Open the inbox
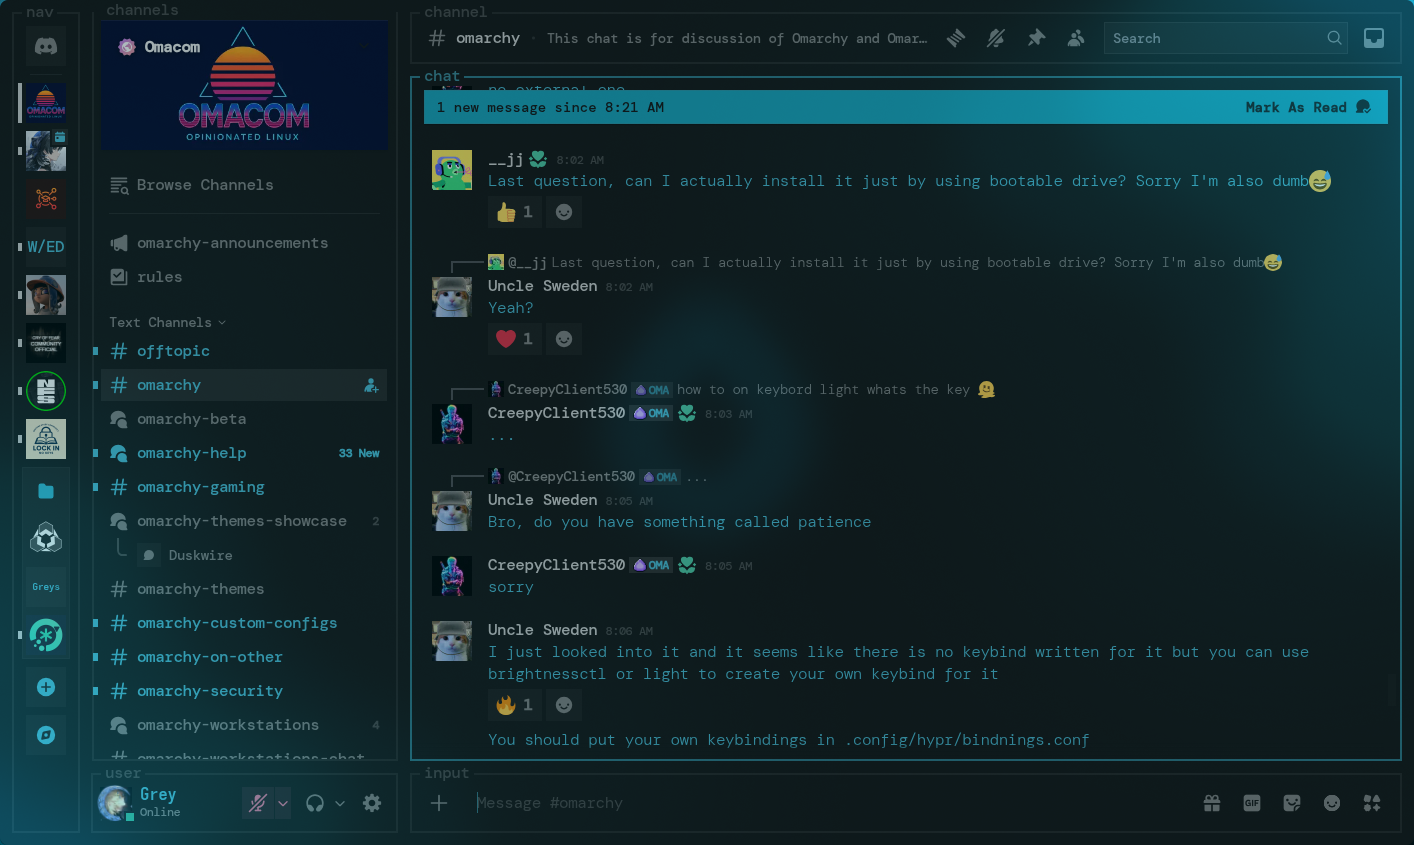Image resolution: width=1414 pixels, height=845 pixels. pyautogui.click(x=1374, y=37)
